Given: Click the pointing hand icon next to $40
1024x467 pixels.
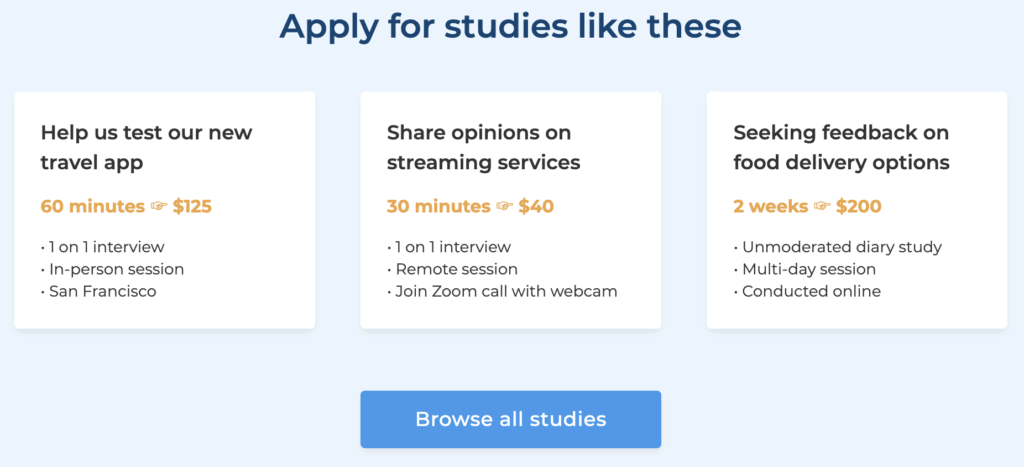Looking at the screenshot, I should (504, 207).
